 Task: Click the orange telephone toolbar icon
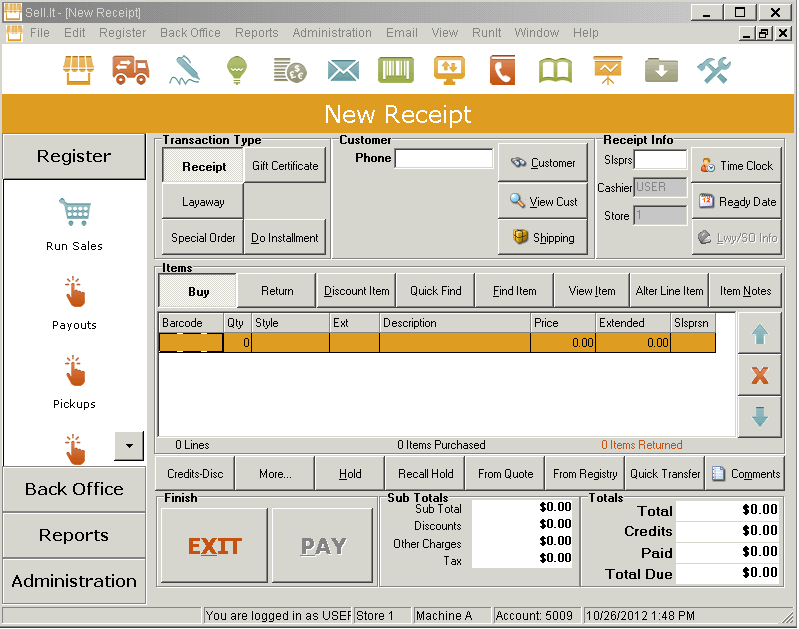click(502, 70)
